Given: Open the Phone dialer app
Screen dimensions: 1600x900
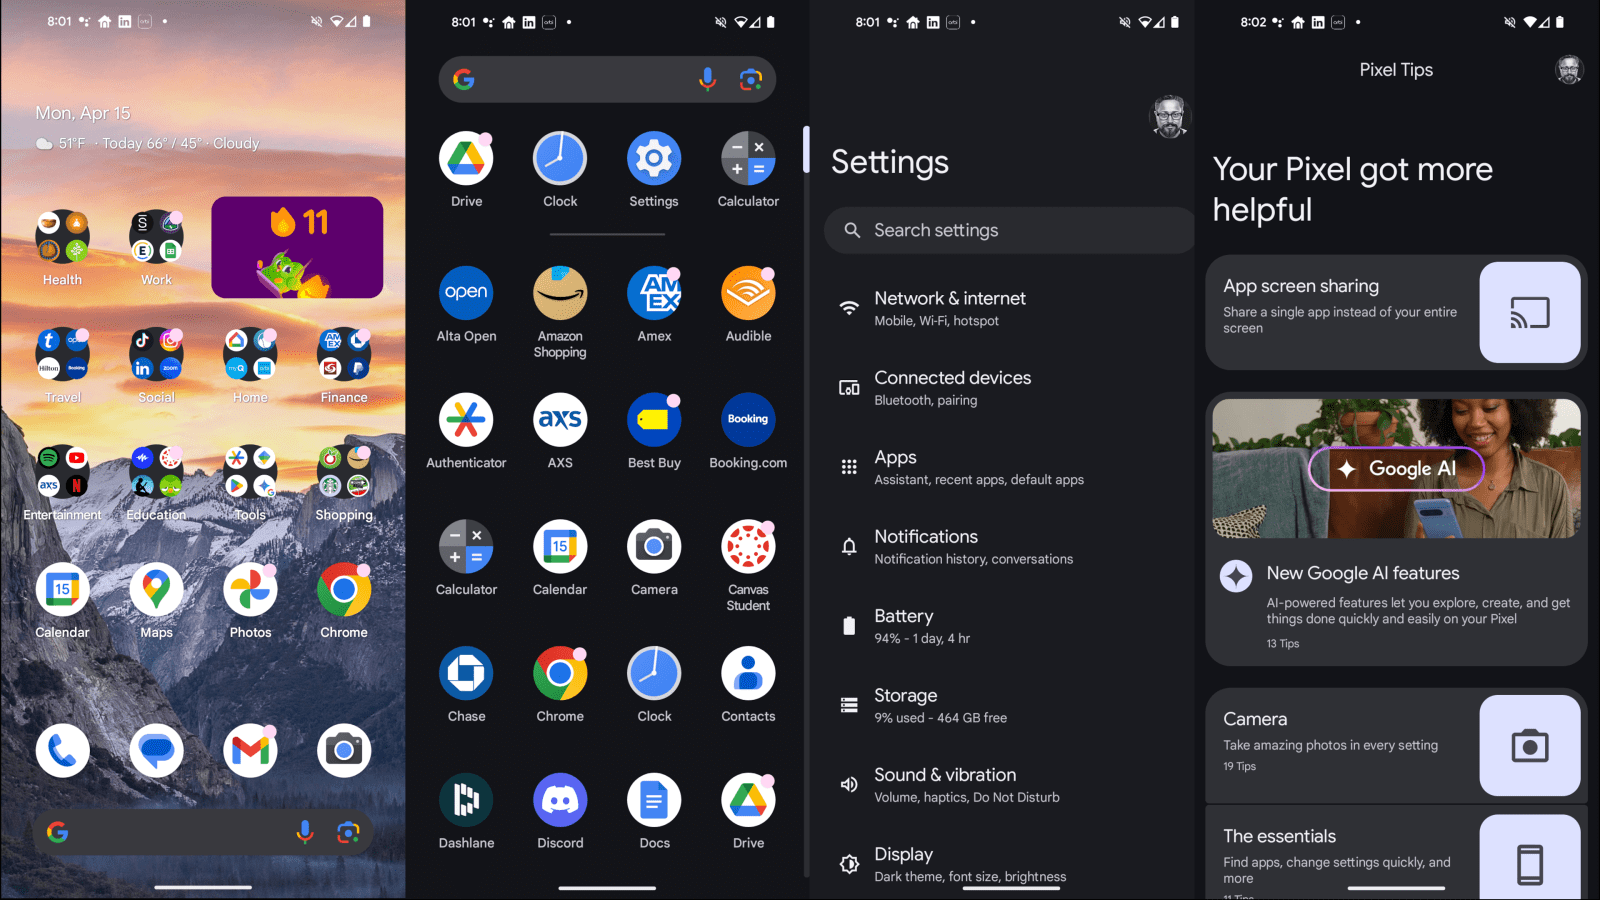Looking at the screenshot, I should click(62, 750).
